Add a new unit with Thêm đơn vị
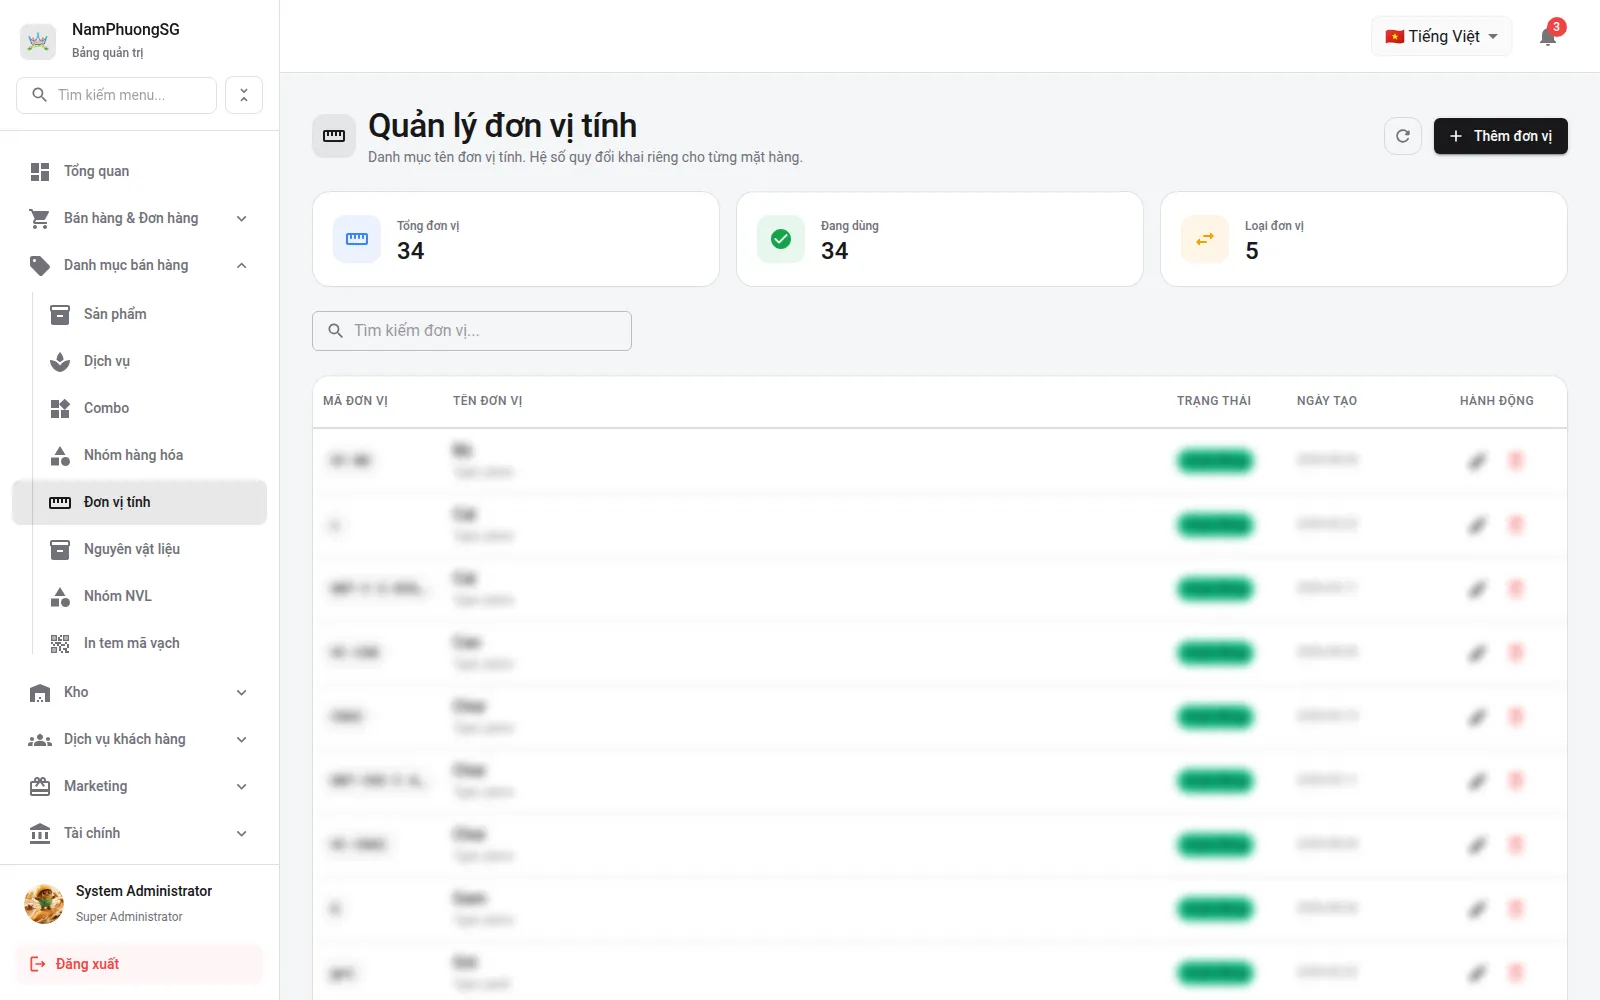The width and height of the screenshot is (1600, 1000). (x=1500, y=136)
